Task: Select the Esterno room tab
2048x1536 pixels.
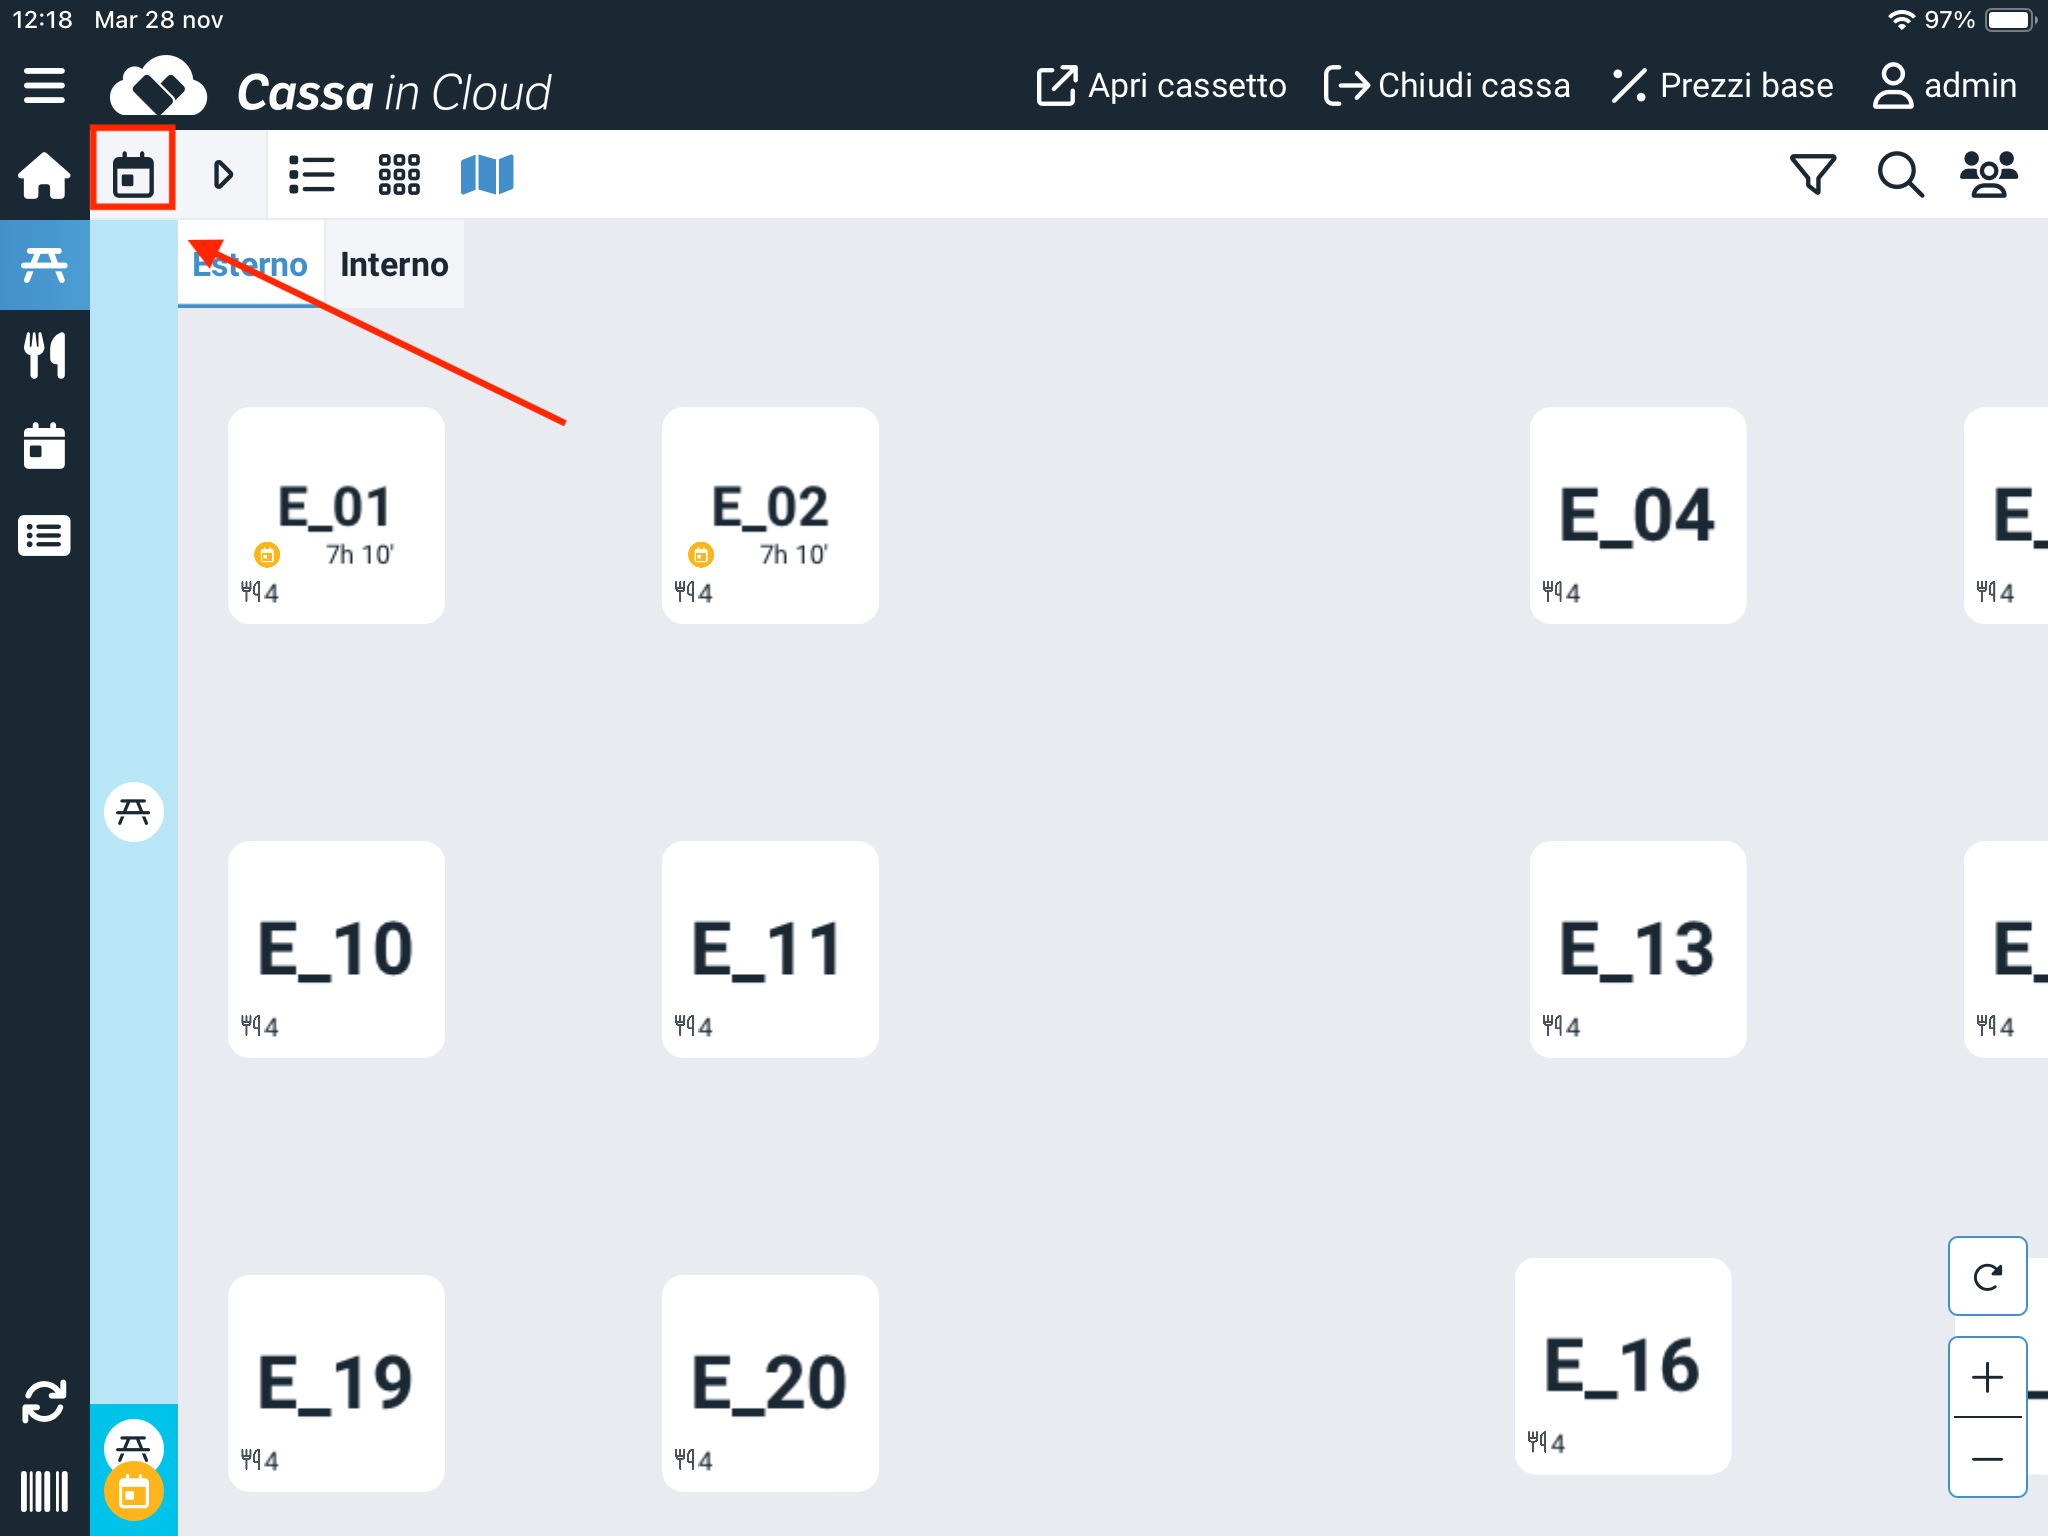Action: coord(250,265)
